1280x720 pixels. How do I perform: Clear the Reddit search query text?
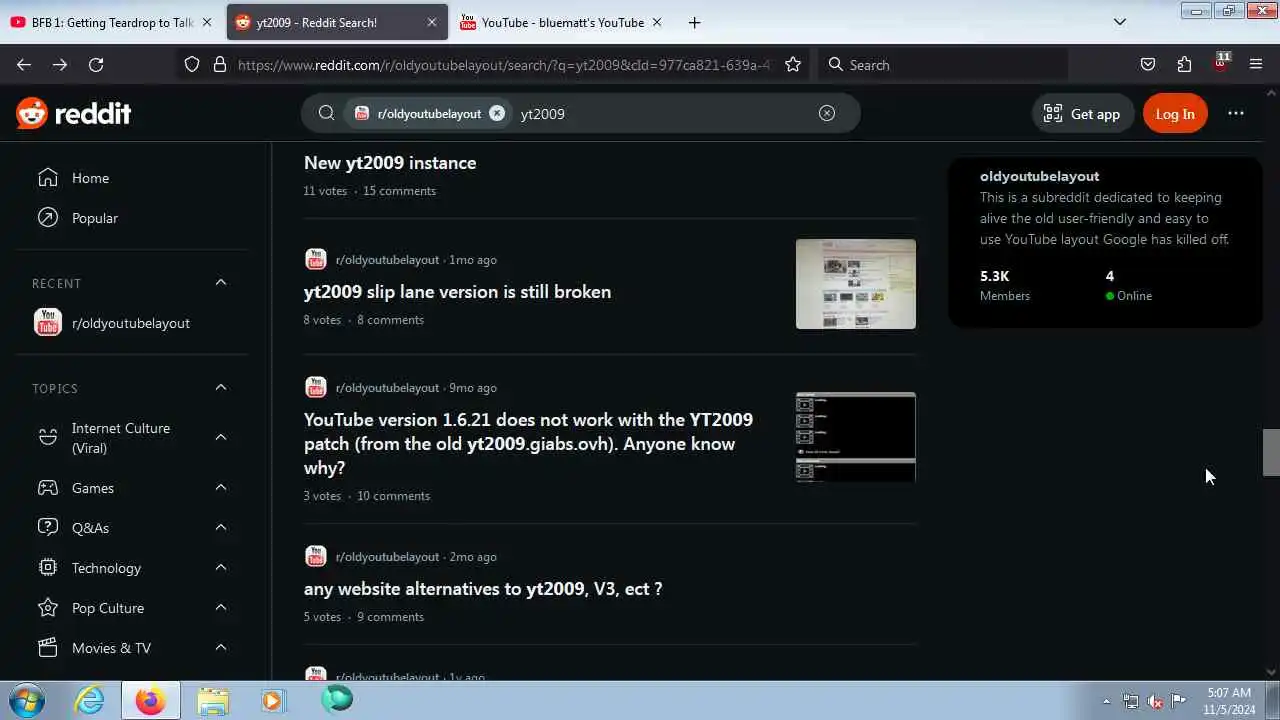827,114
